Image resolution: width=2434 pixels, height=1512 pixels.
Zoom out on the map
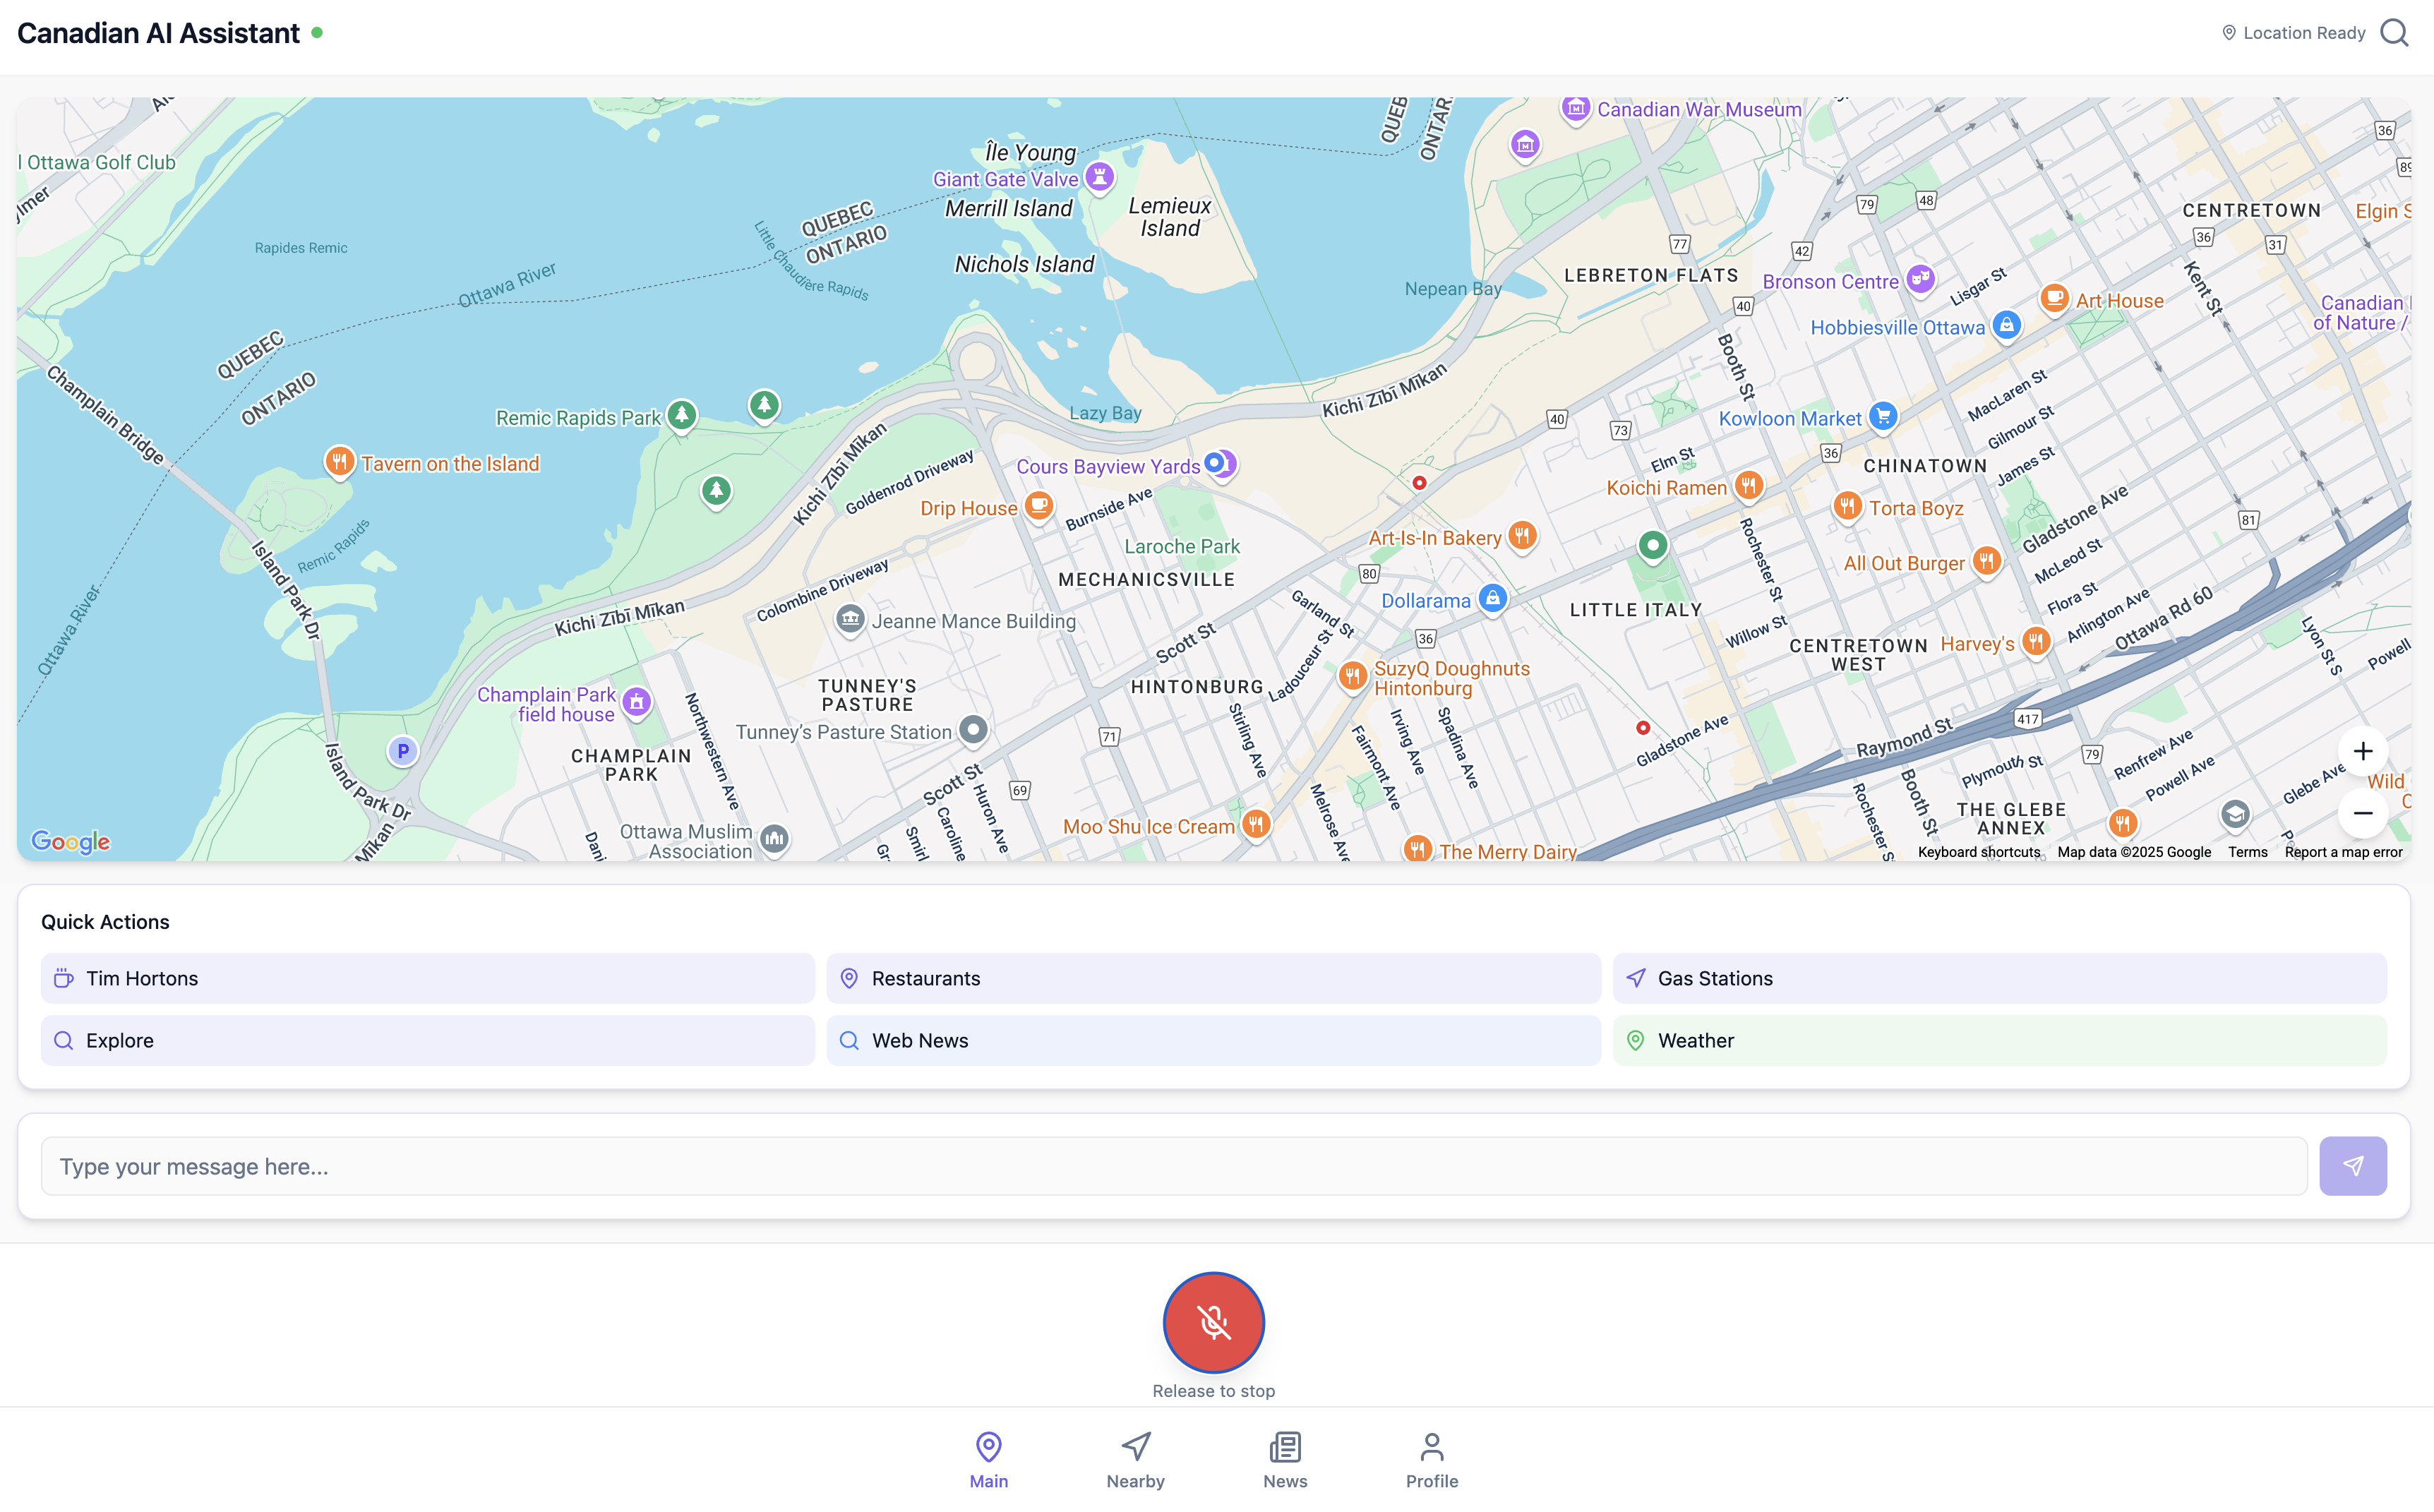tap(2362, 813)
